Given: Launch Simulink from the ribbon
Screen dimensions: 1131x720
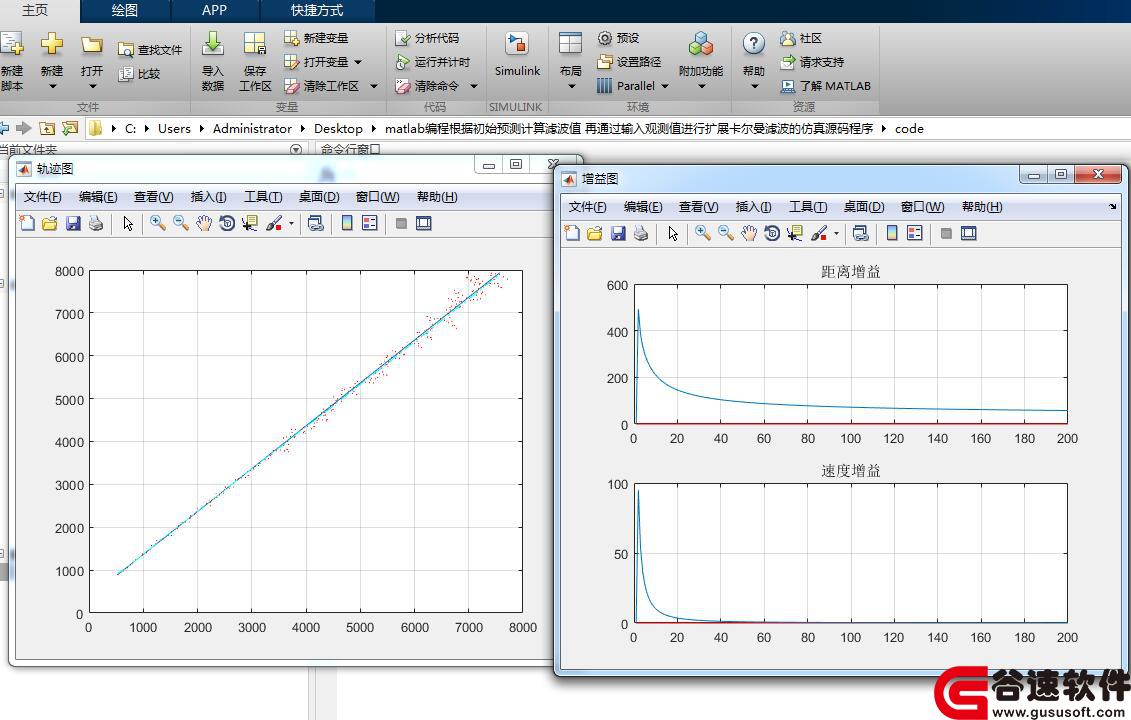Looking at the screenshot, I should [517, 54].
